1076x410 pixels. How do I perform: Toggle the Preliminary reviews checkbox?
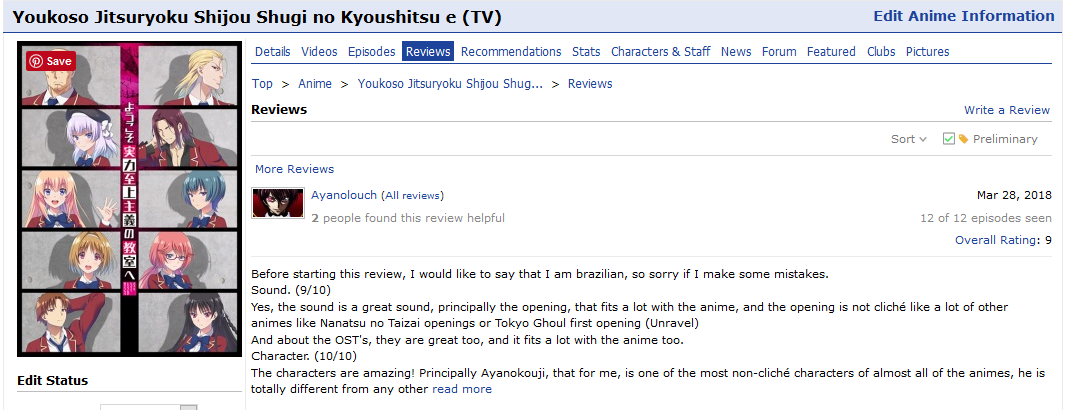tap(949, 139)
